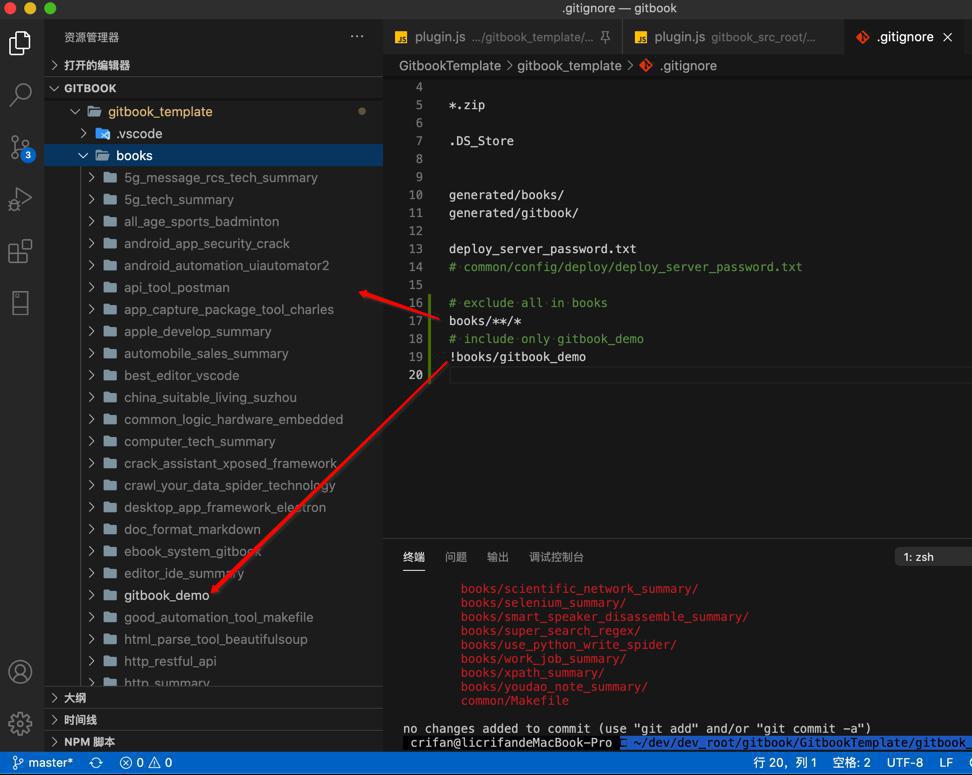
Task: Click the Accounts icon in activity bar
Action: [20, 672]
